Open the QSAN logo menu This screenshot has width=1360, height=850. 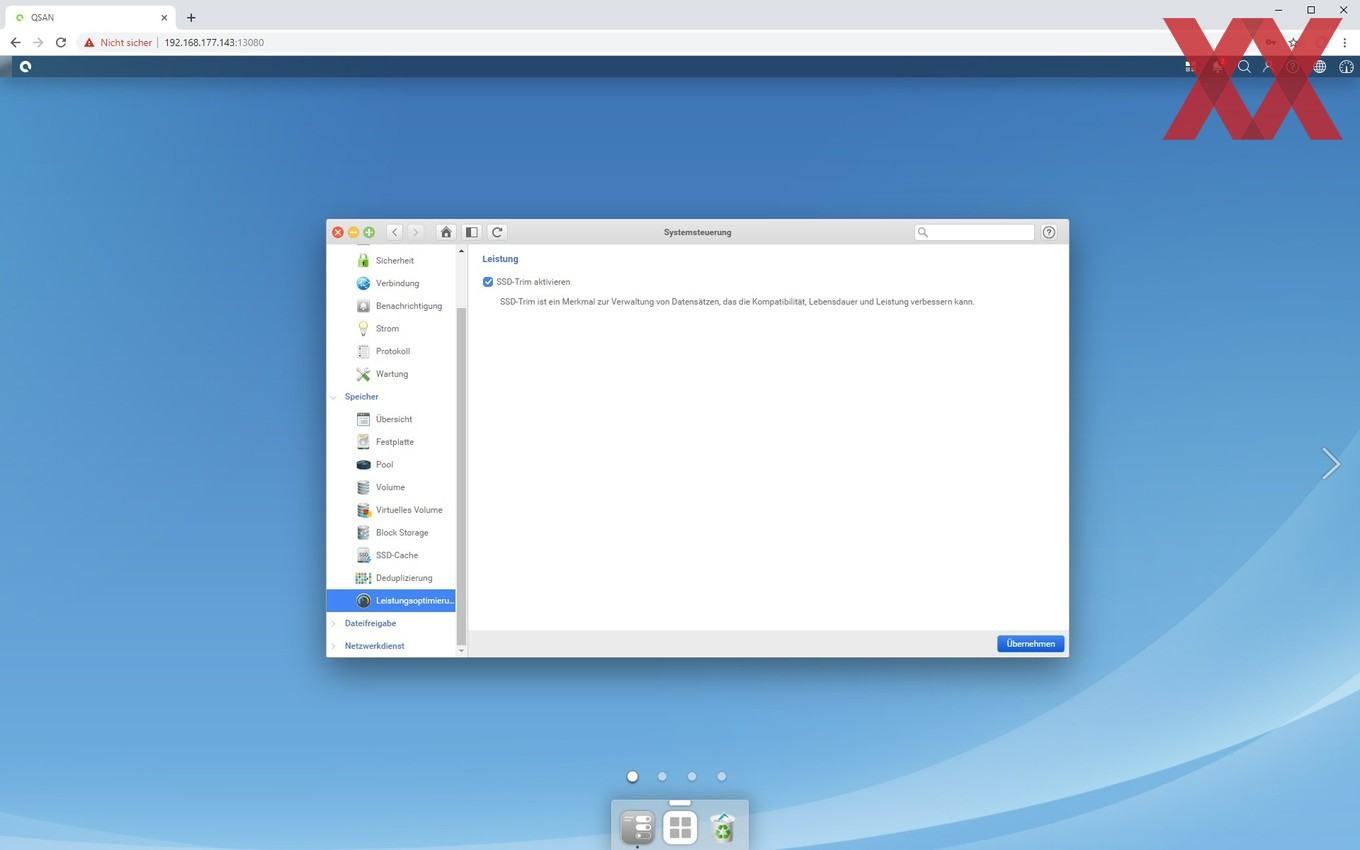[x=25, y=67]
